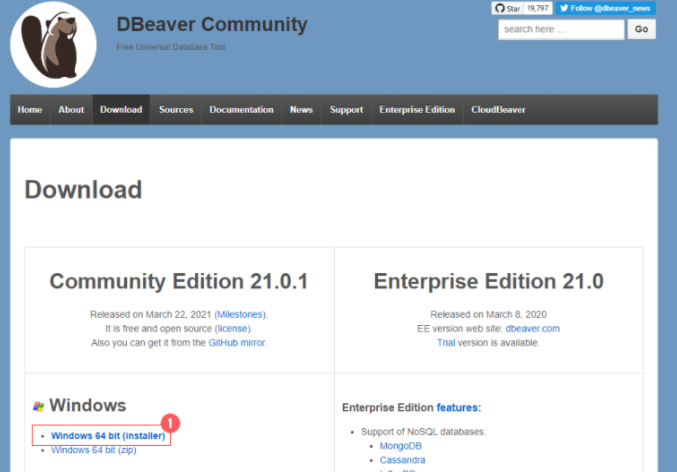Download Windows 64 bit (installer)

[108, 436]
